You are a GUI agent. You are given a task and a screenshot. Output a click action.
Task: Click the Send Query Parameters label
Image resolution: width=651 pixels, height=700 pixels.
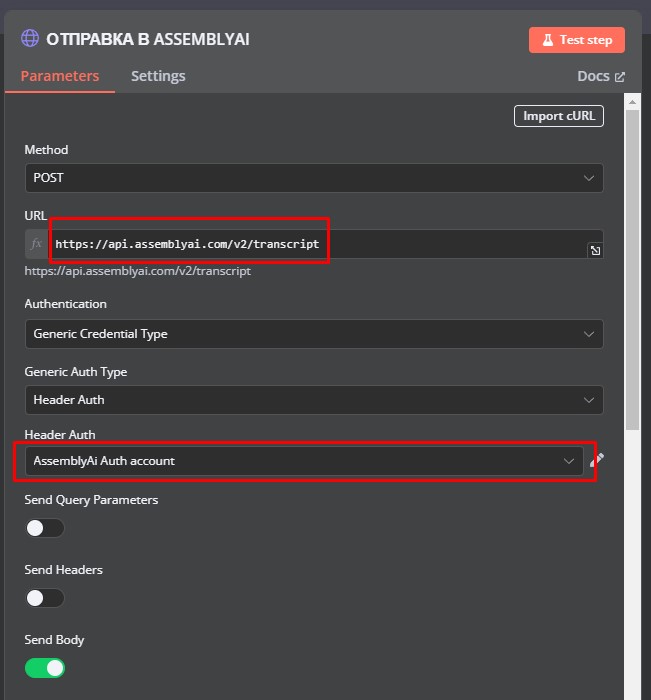click(x=92, y=500)
